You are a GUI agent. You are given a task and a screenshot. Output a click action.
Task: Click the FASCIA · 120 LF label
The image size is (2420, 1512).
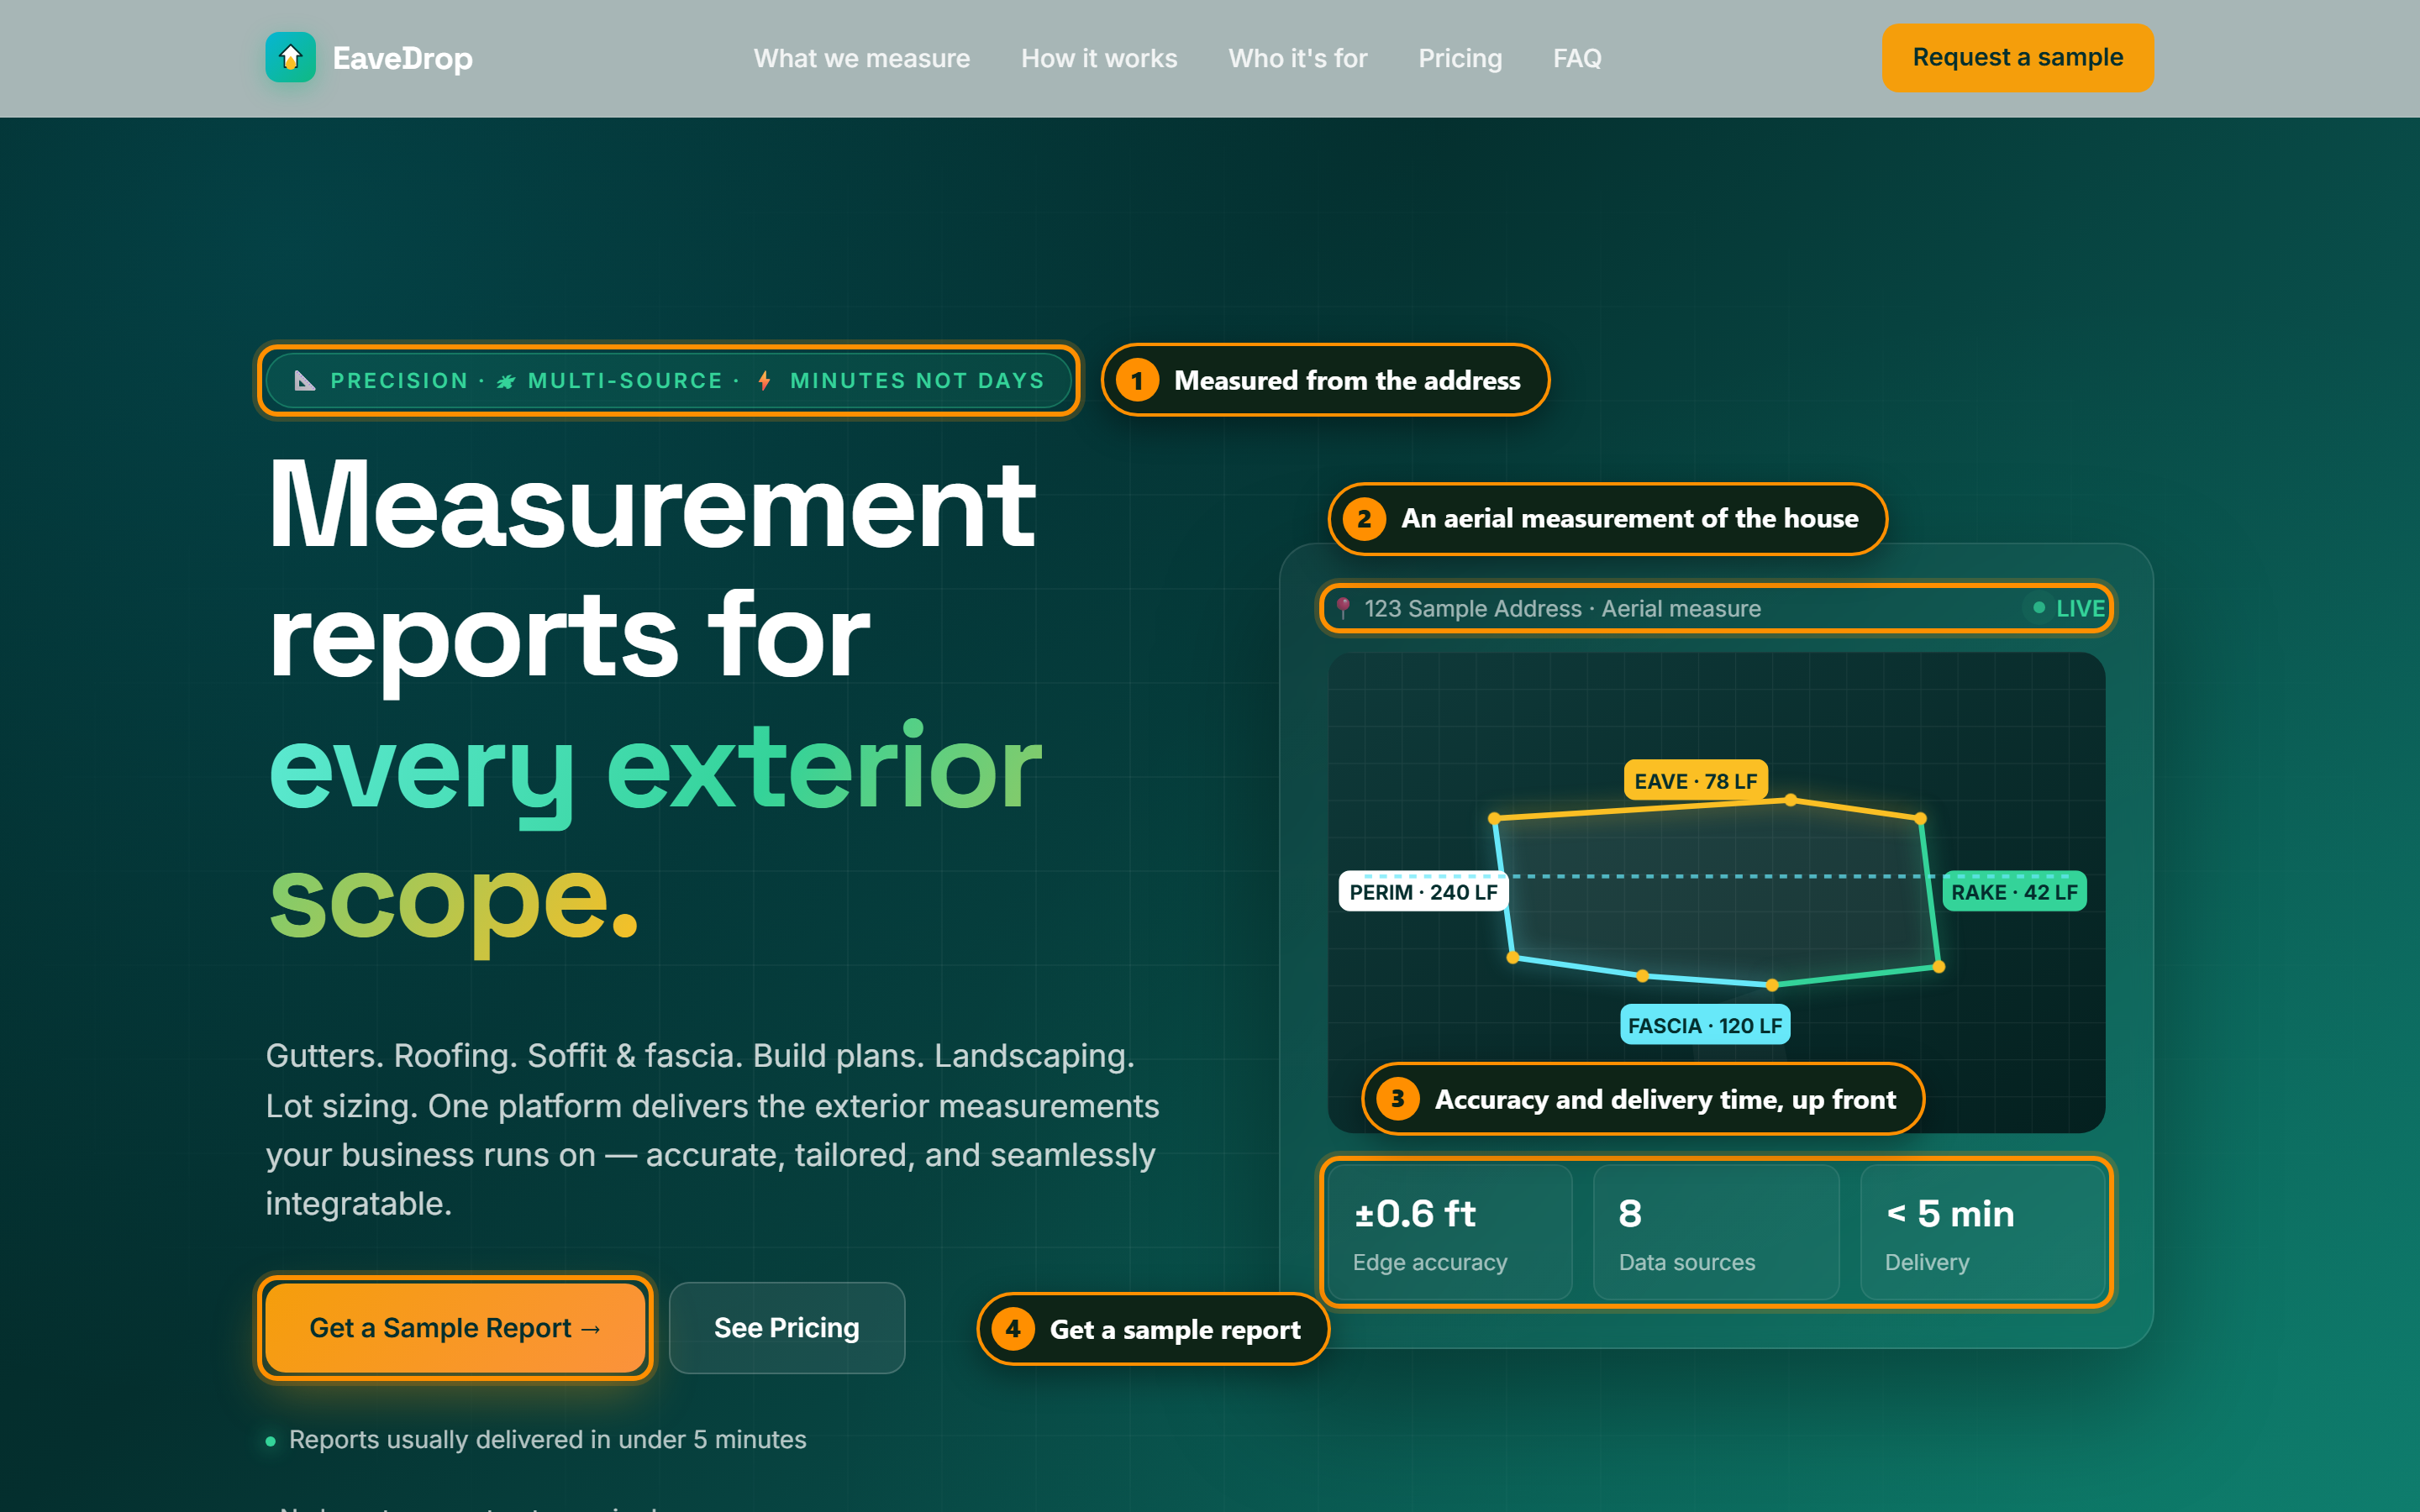tap(1704, 1025)
